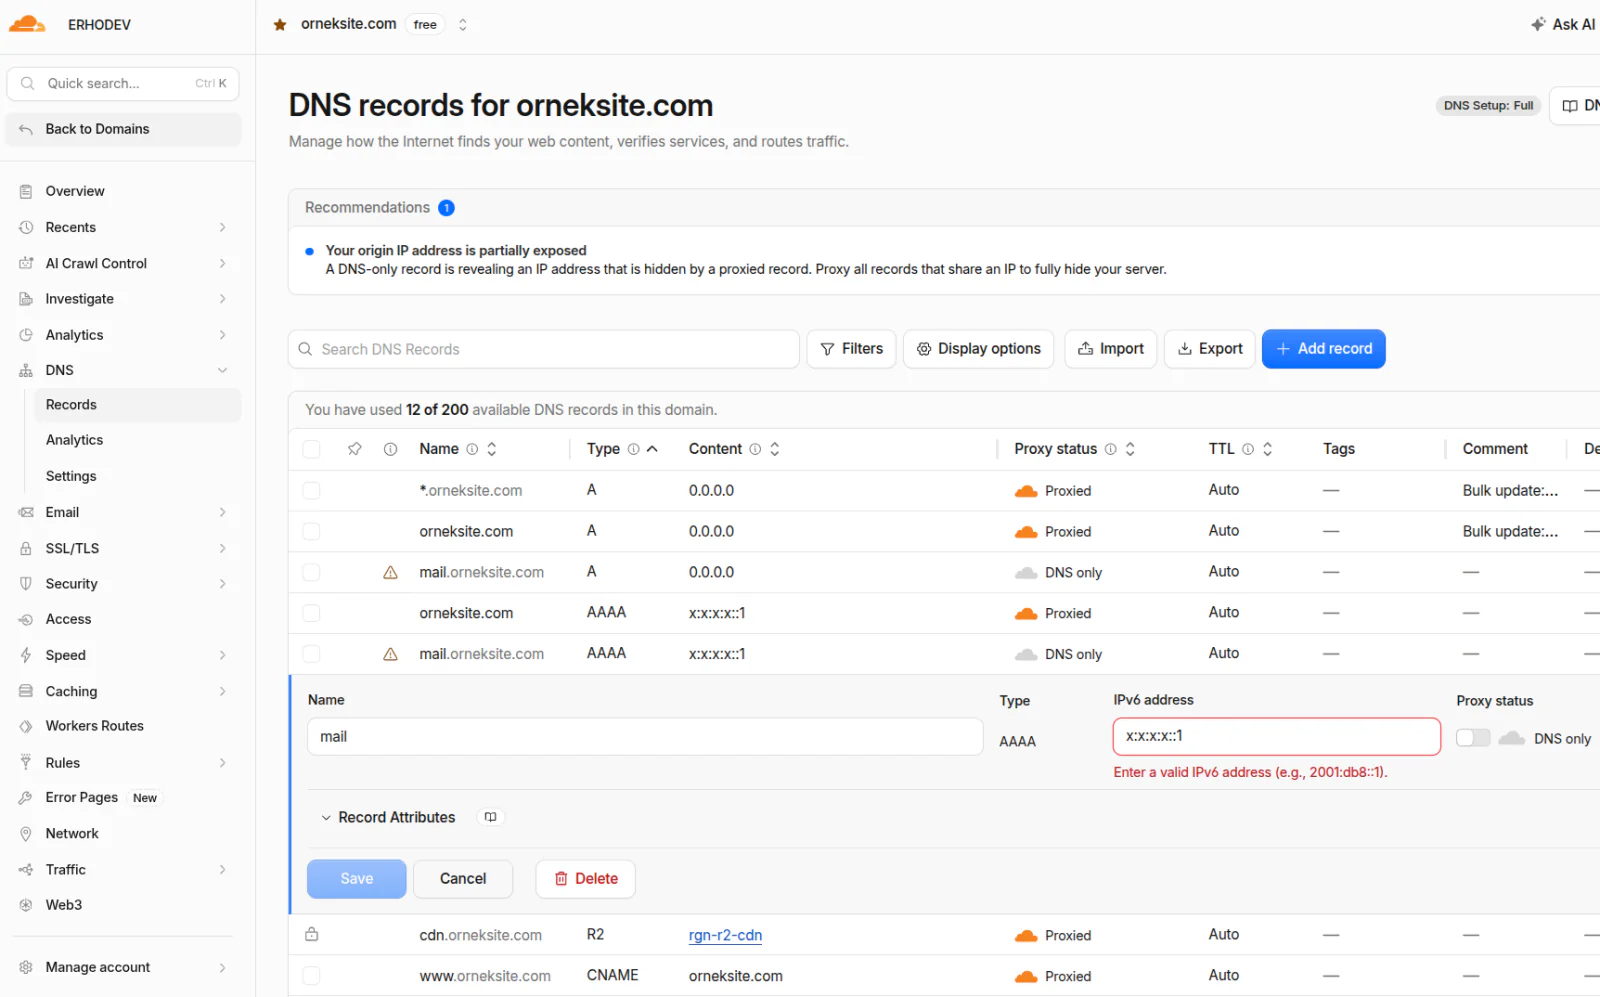Screen dimensions: 1600x997
Task: Click the pin column header icon
Action: pyautogui.click(x=355, y=449)
